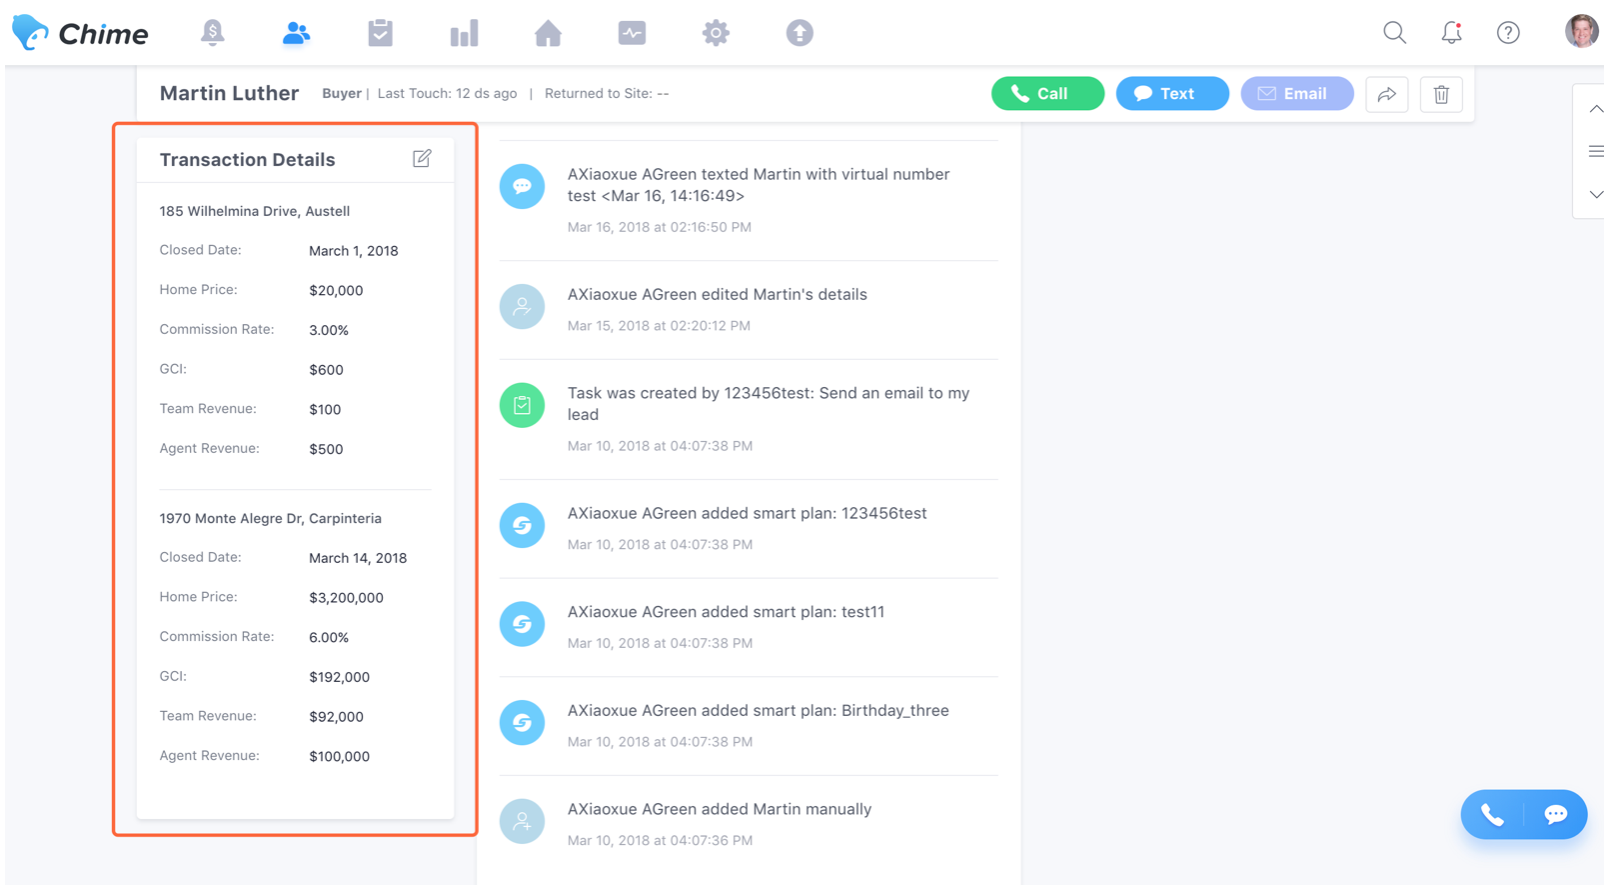Open the Home listings nav icon
Screen dimensions: 1604x892
pos(548,33)
